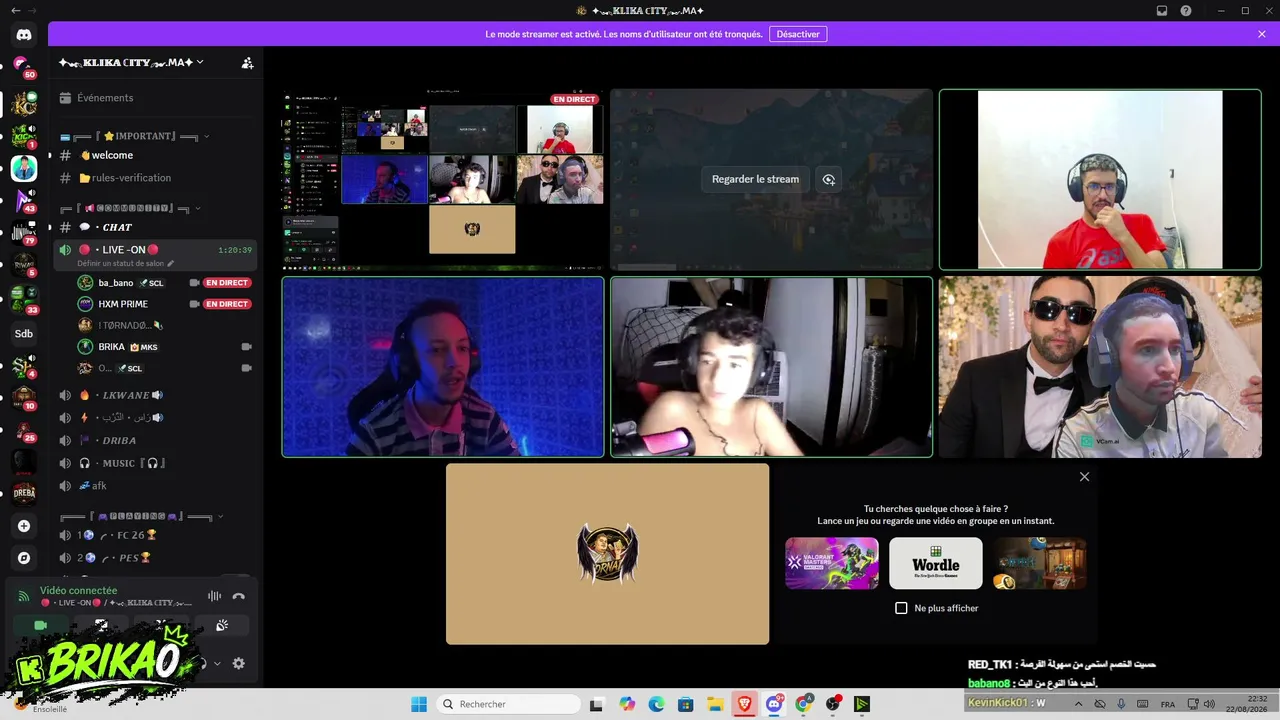Viewport: 1280px width, 720px height.
Task: Disconnect from voice call
Action: 238,596
